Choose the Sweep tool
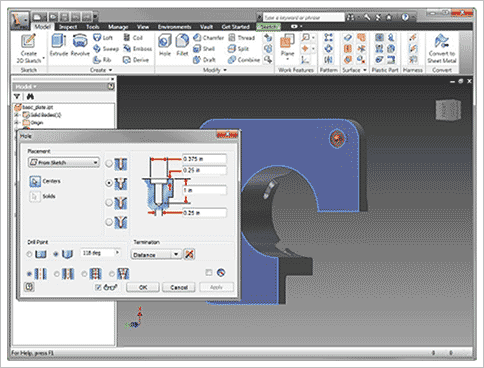This screenshot has height=368, width=484. point(106,49)
